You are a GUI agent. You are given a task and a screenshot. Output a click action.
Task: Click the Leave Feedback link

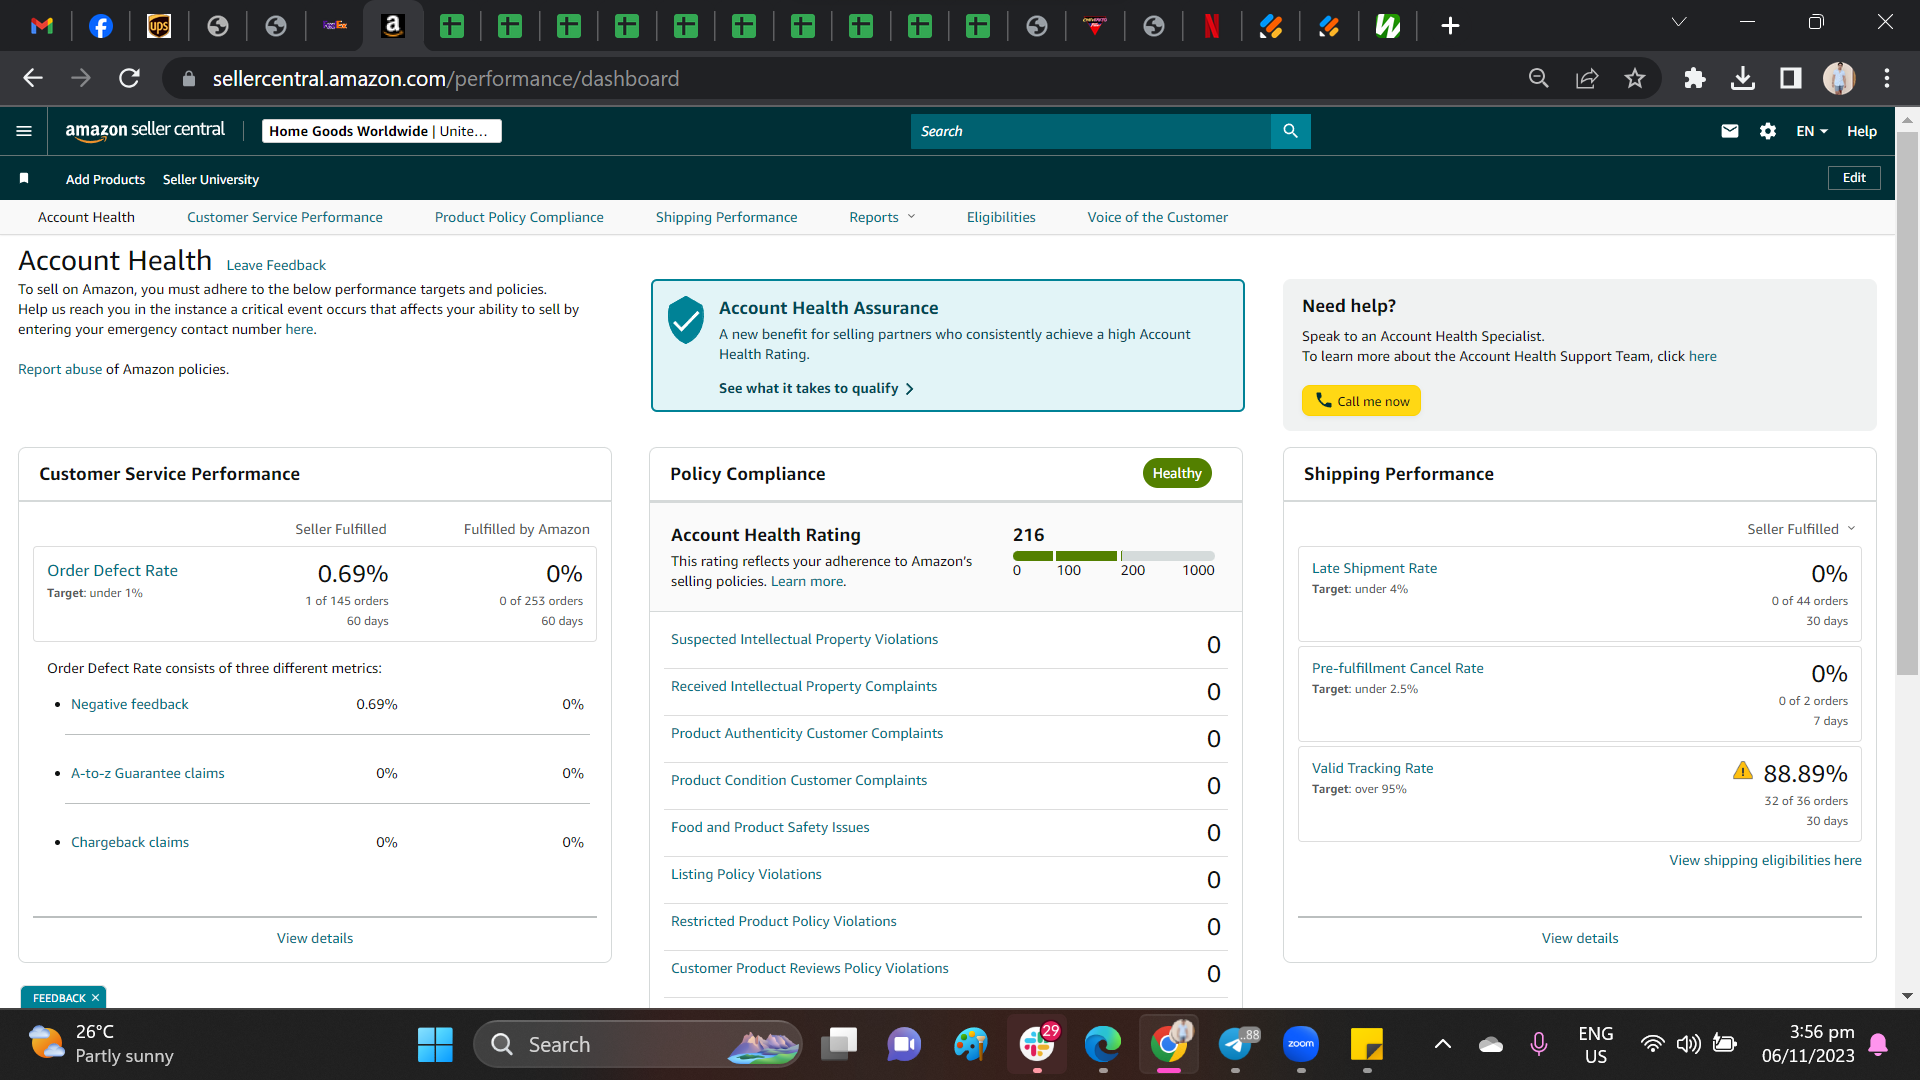pyautogui.click(x=276, y=265)
